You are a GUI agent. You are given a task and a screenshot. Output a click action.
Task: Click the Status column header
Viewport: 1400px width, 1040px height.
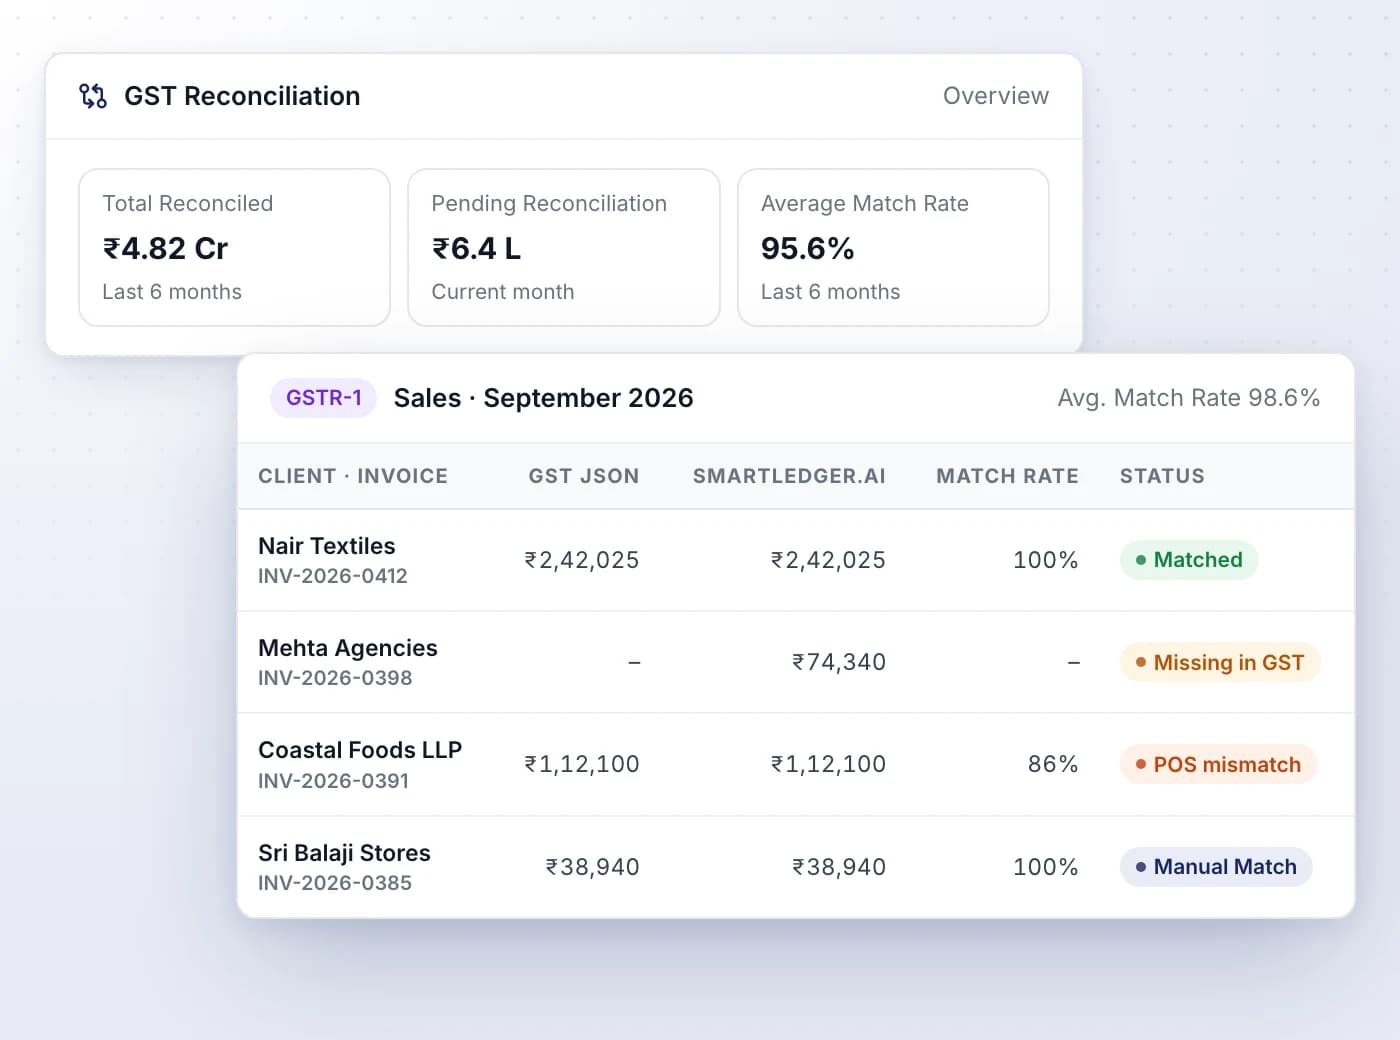click(1162, 476)
